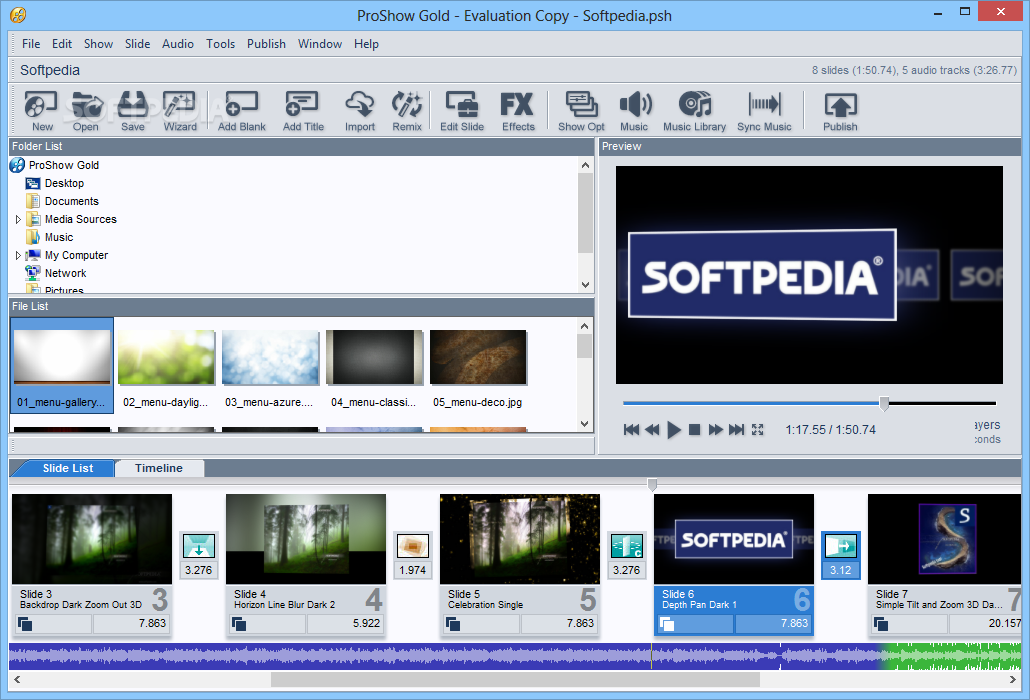Image resolution: width=1030 pixels, height=700 pixels.
Task: Open the Edit menu
Action: coord(62,44)
